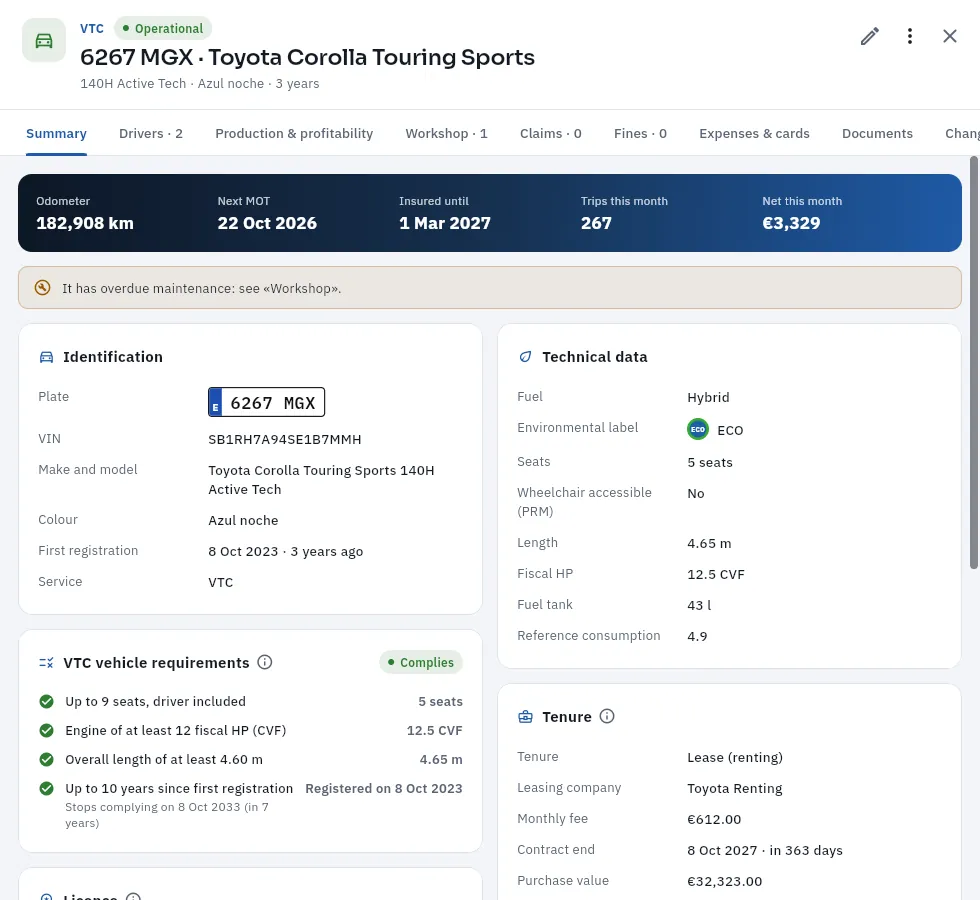Click the Technical data leaf icon
Viewport: 980px width, 900px height.
526,357
